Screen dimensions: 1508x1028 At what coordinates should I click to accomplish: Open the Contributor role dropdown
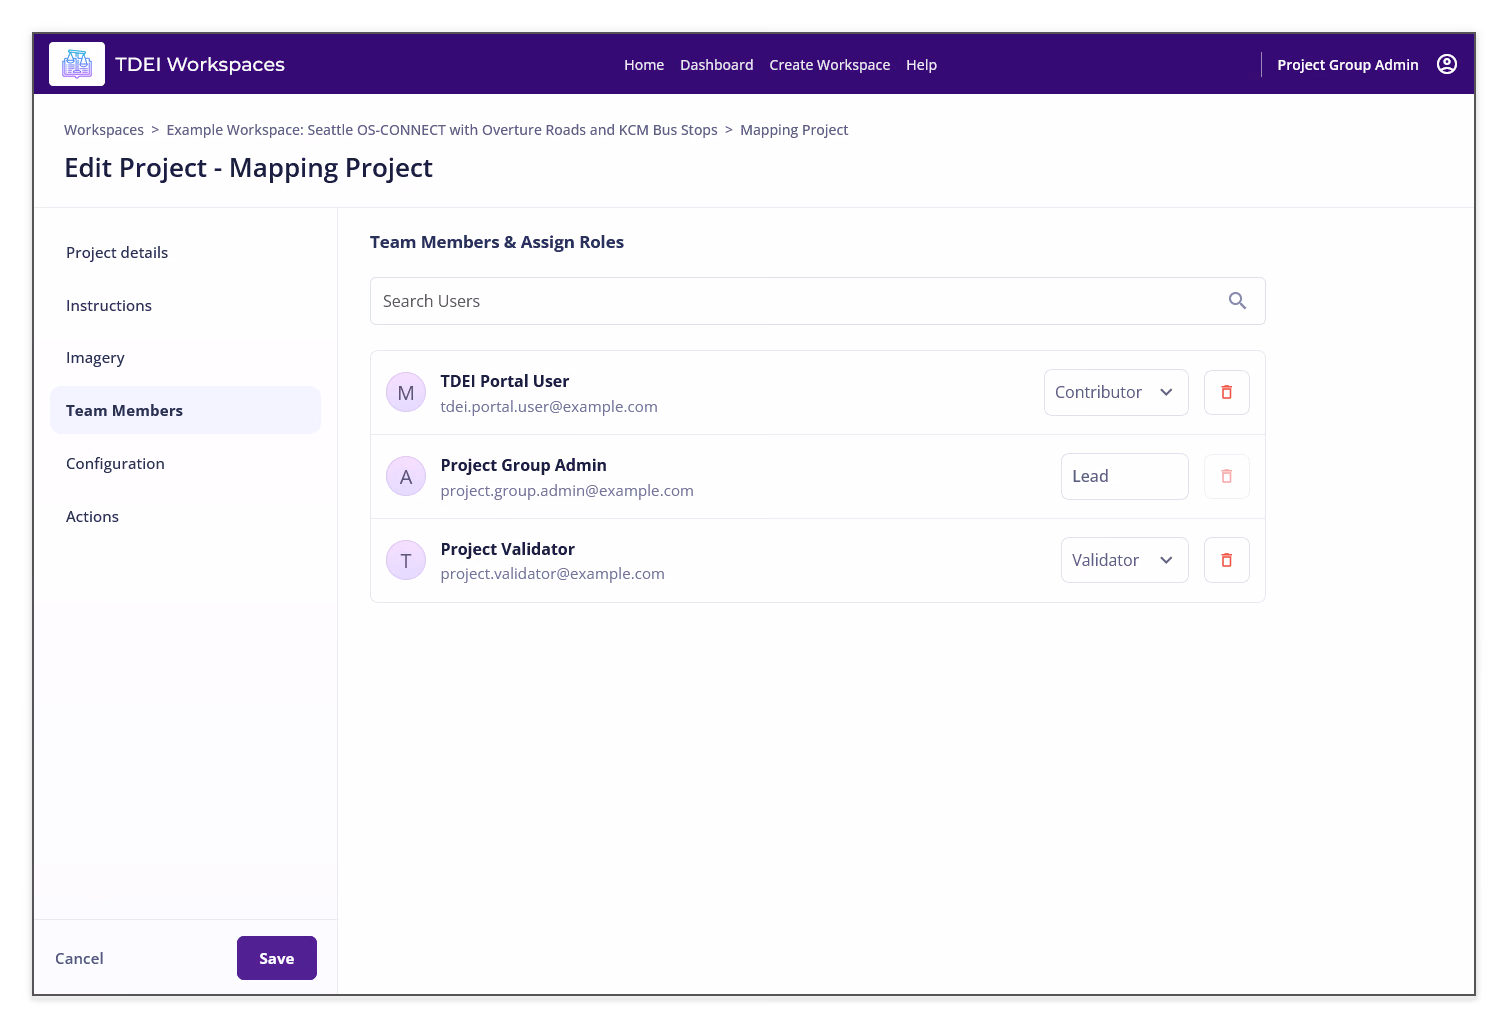(x=1116, y=392)
